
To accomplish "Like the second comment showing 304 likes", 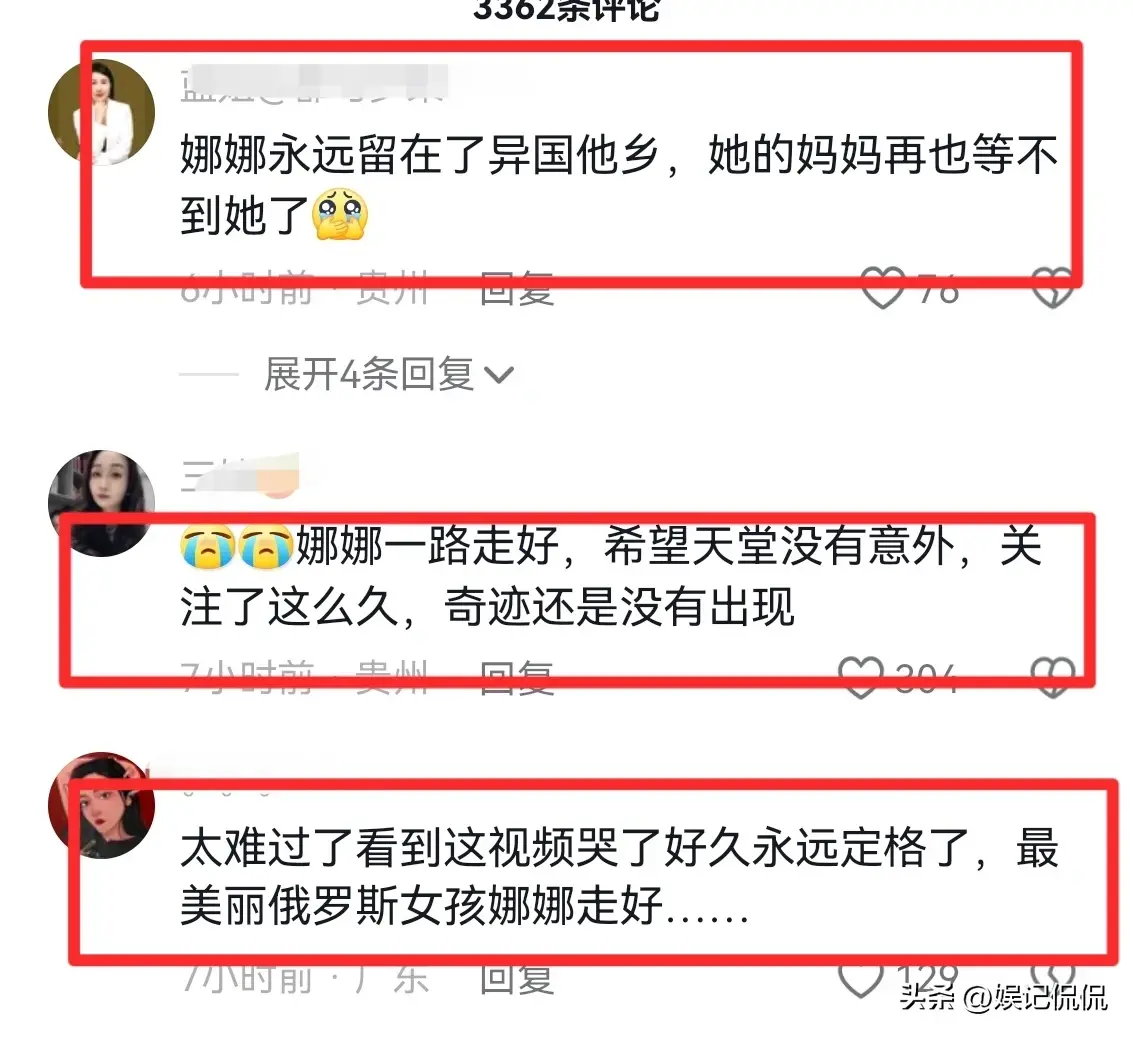I will click(x=861, y=677).
